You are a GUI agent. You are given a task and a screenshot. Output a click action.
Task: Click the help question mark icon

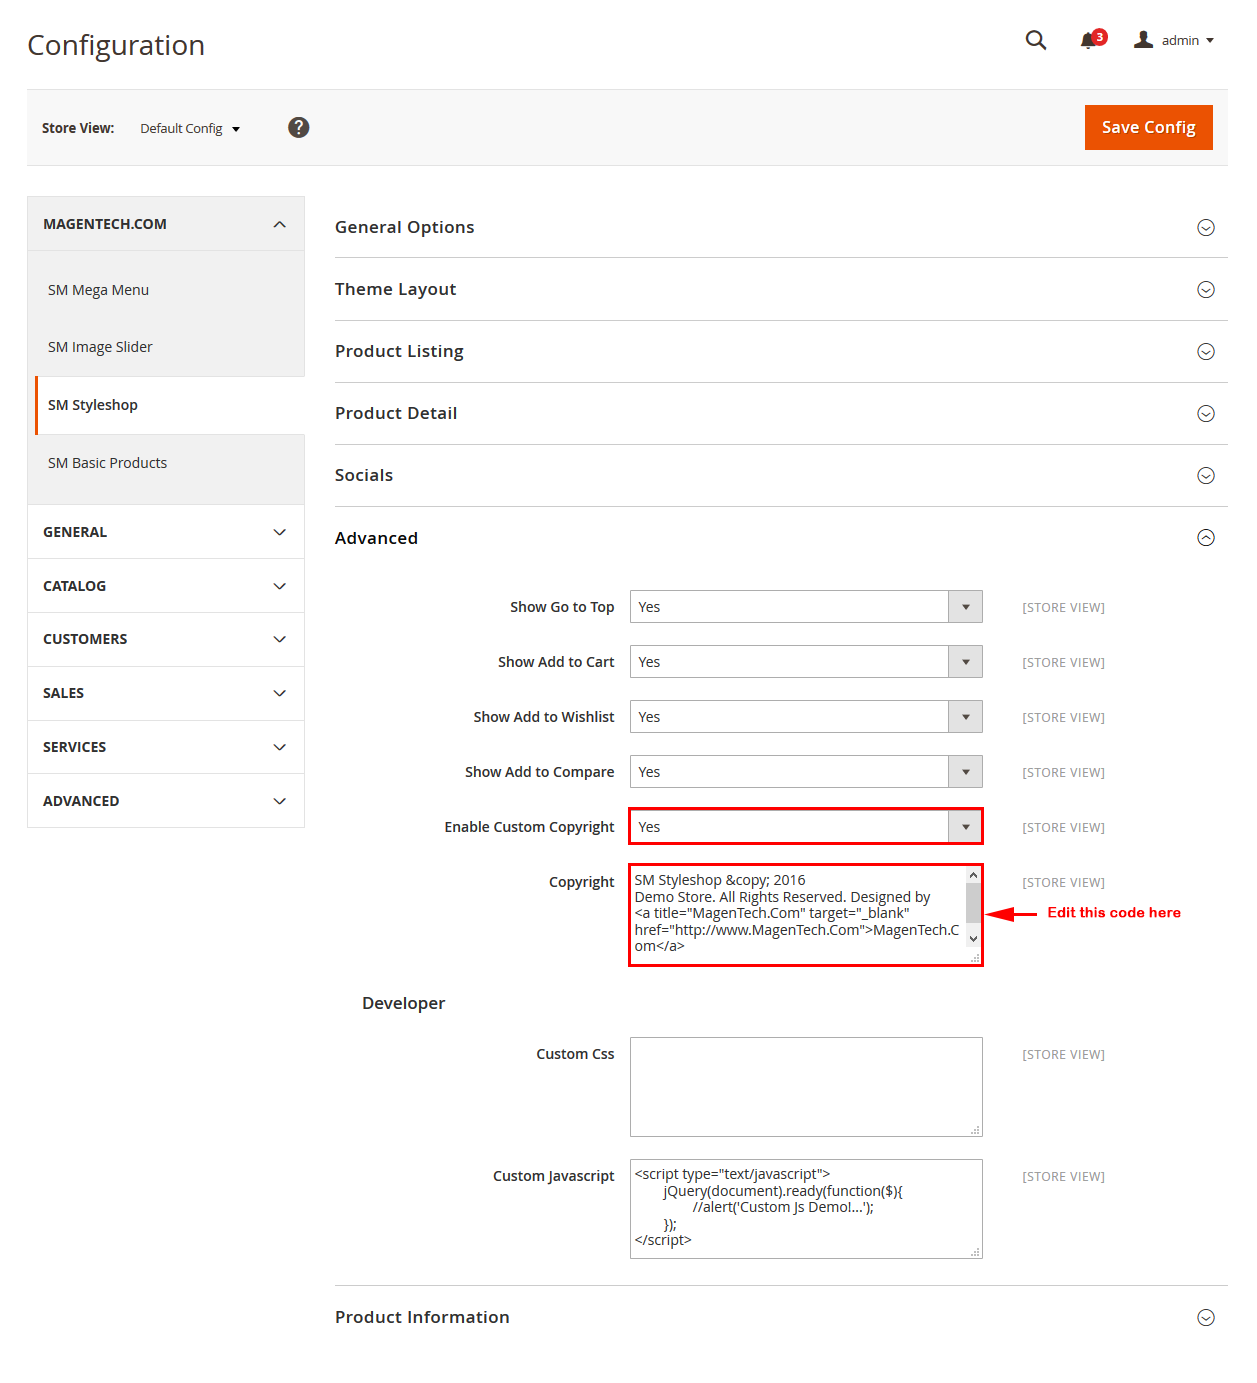(298, 127)
